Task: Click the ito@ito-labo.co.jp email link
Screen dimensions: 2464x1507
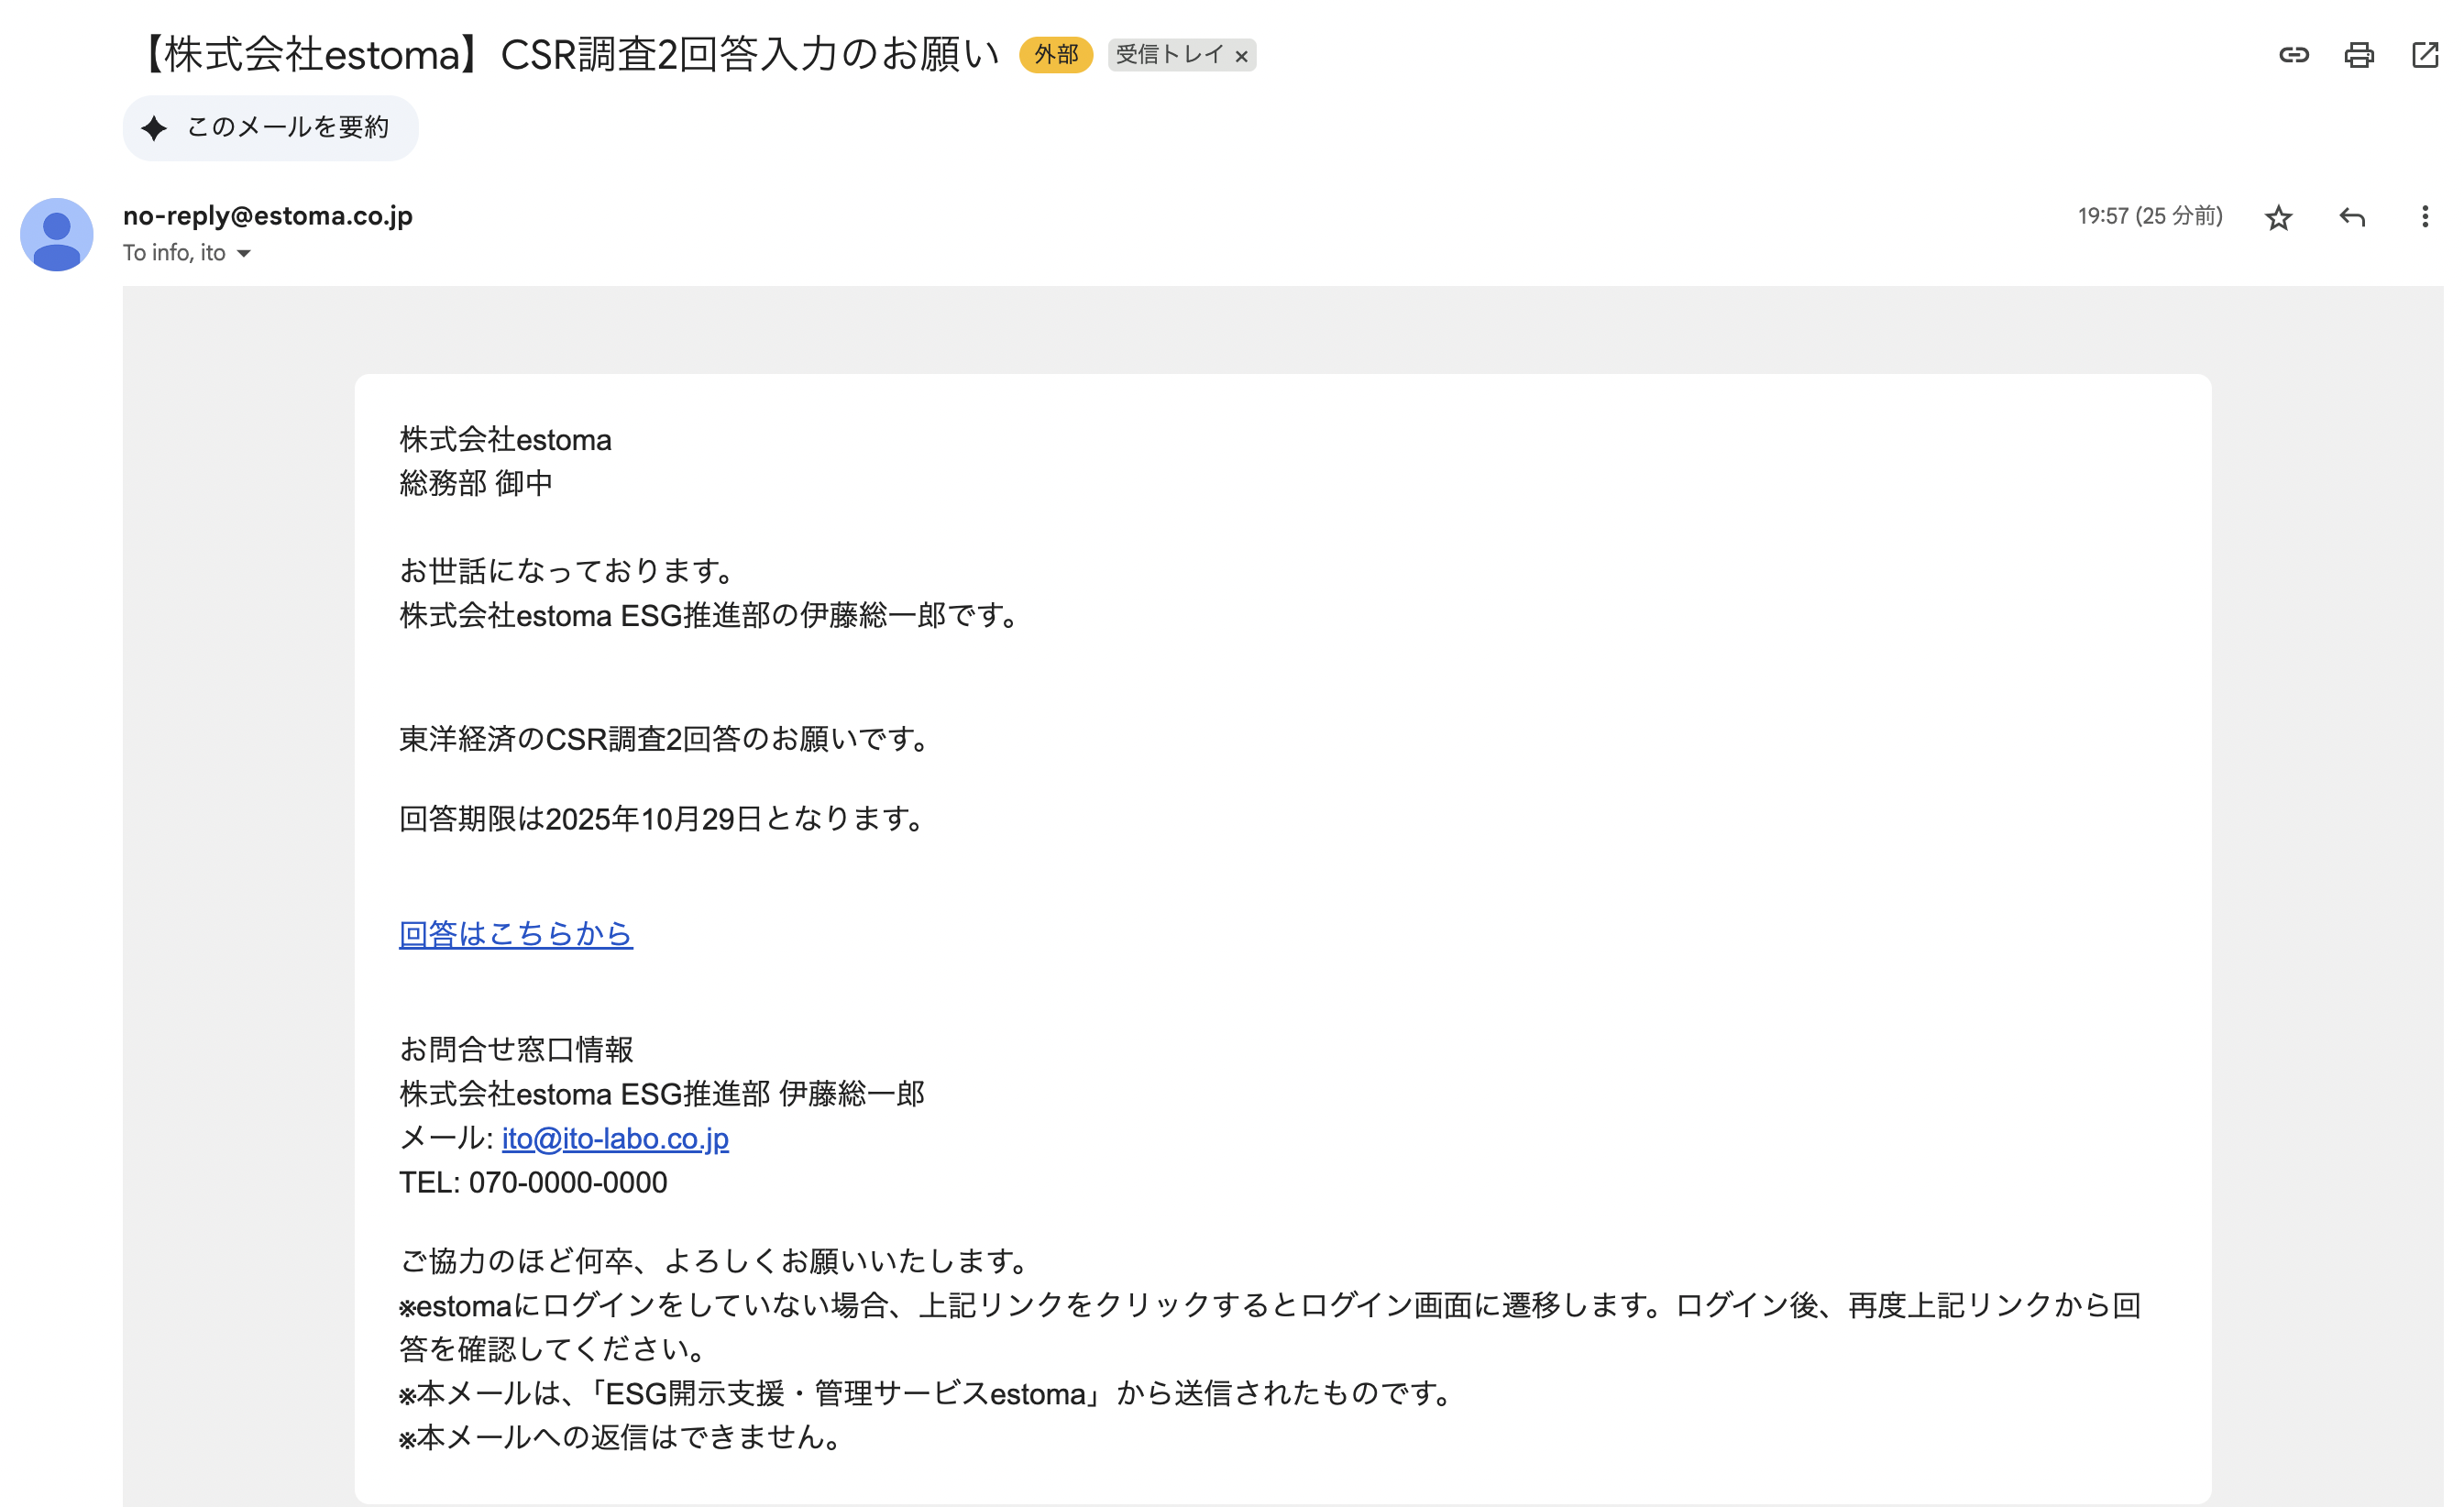Action: click(x=615, y=1138)
